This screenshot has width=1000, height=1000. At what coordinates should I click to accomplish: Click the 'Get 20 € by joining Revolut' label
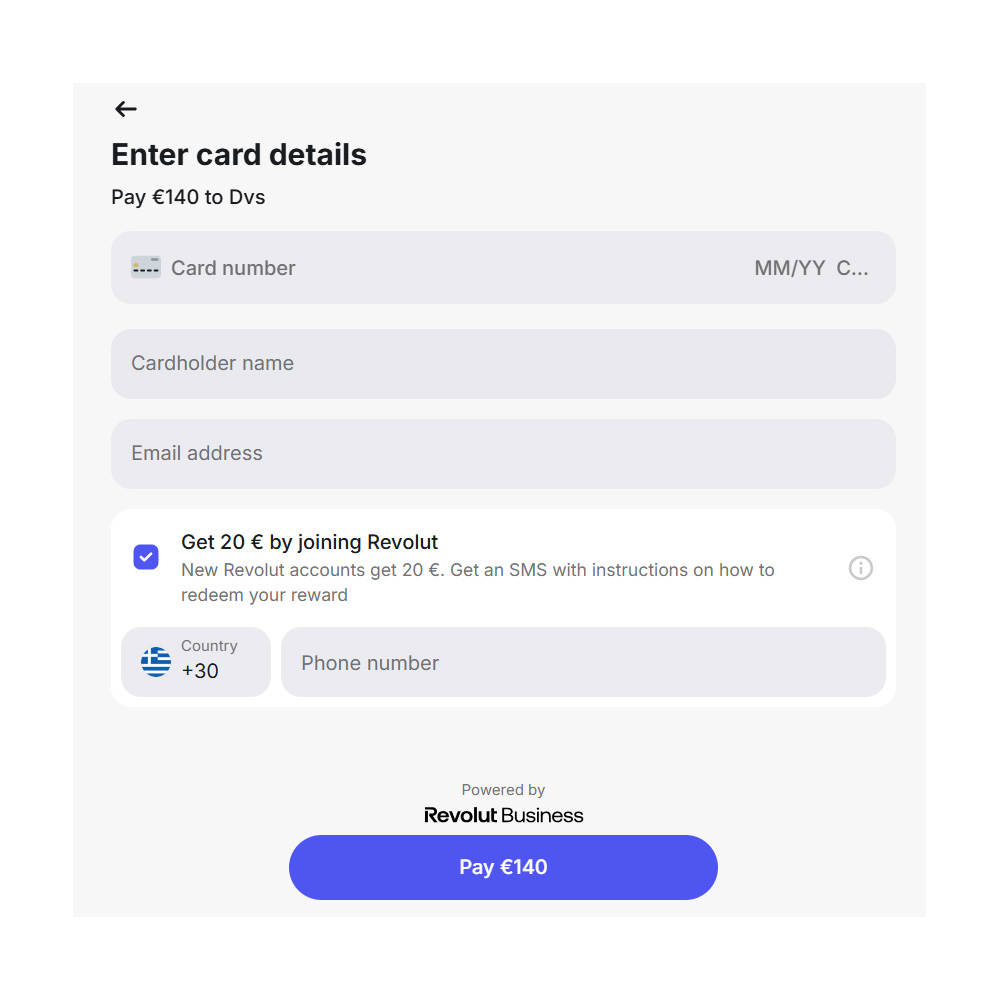click(x=310, y=542)
